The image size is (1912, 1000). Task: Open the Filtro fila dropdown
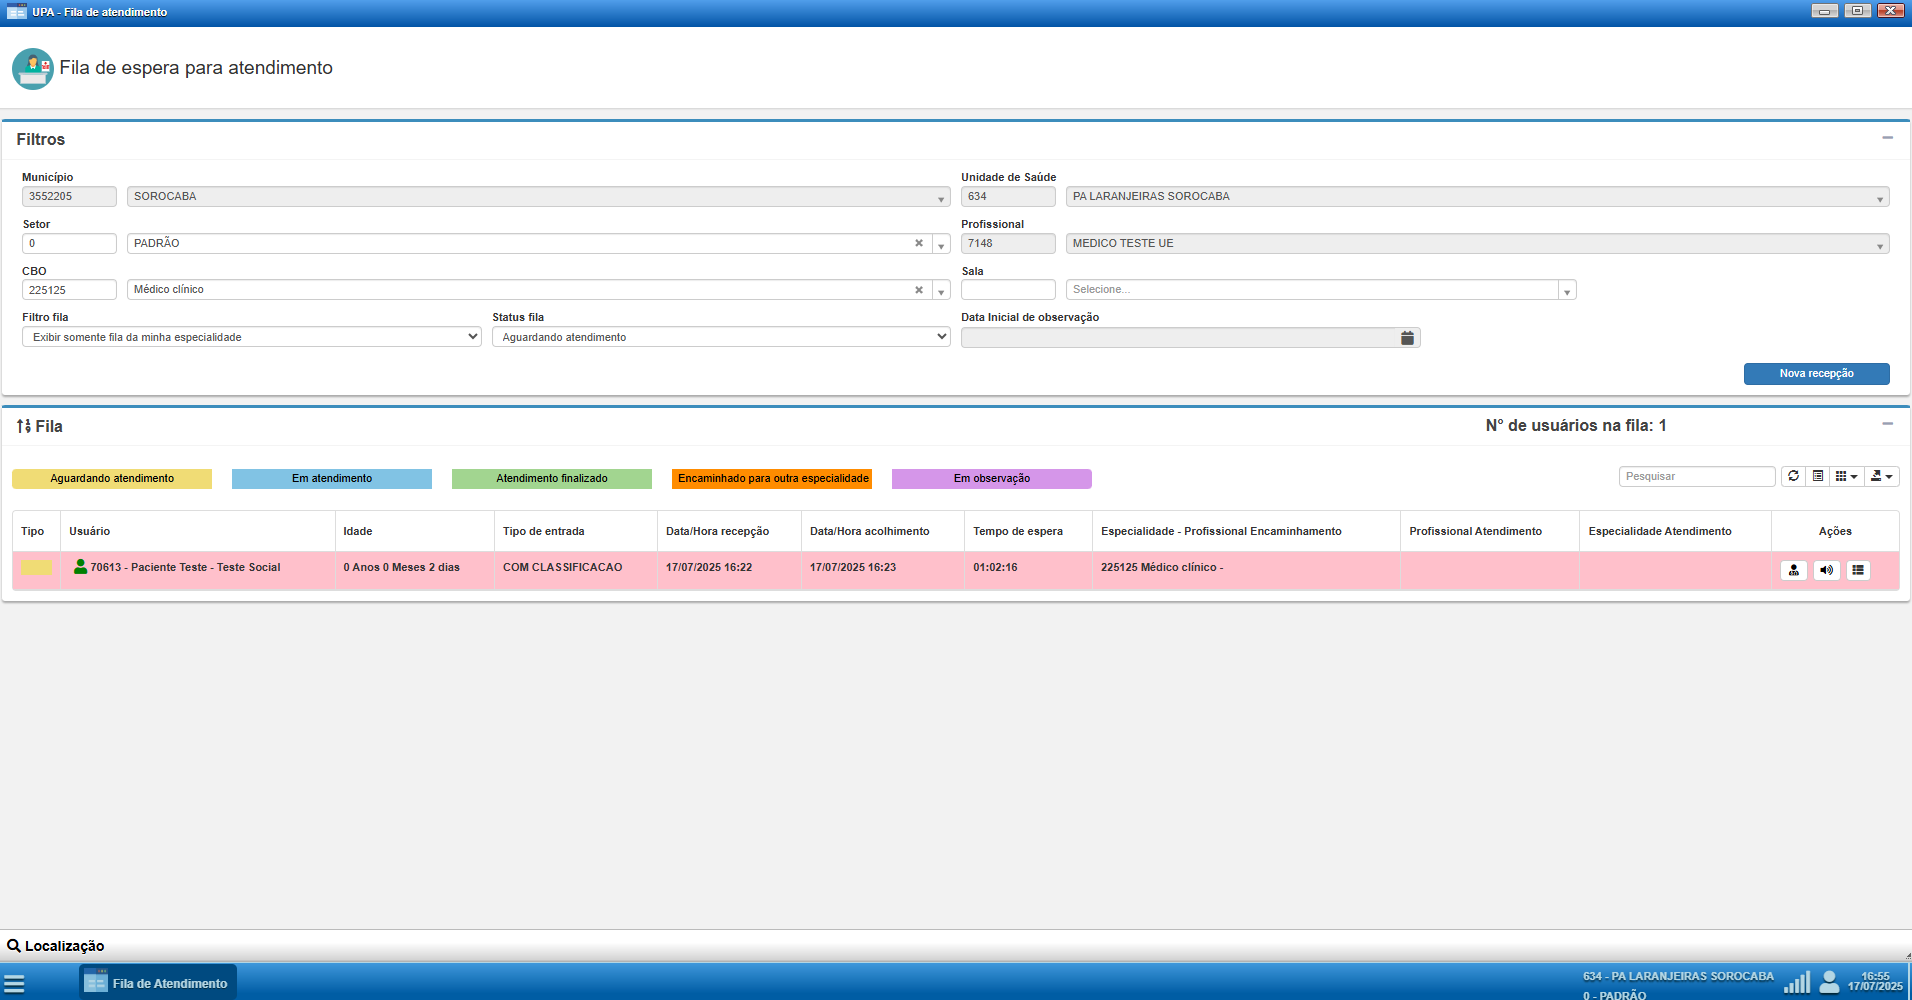[251, 337]
